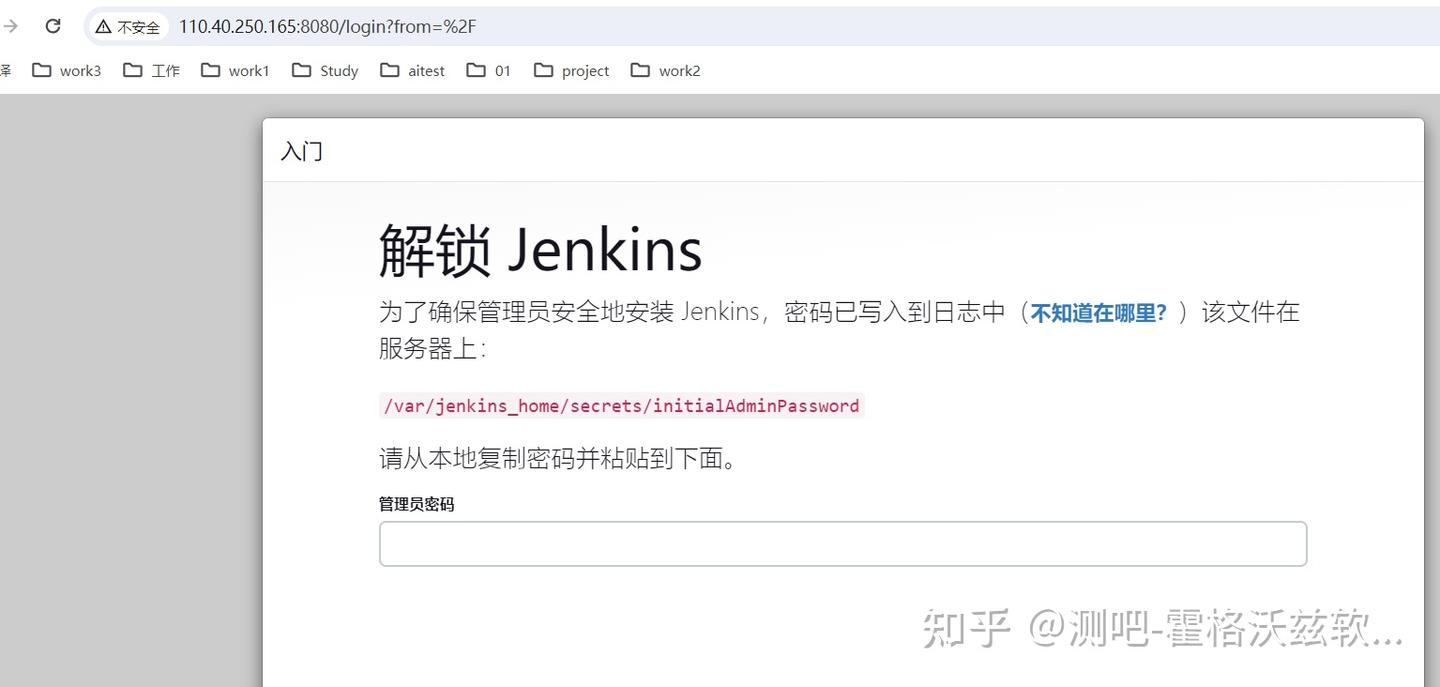The width and height of the screenshot is (1440, 687).
Task: Click the 不安全 site security indicator
Action: 127,26
